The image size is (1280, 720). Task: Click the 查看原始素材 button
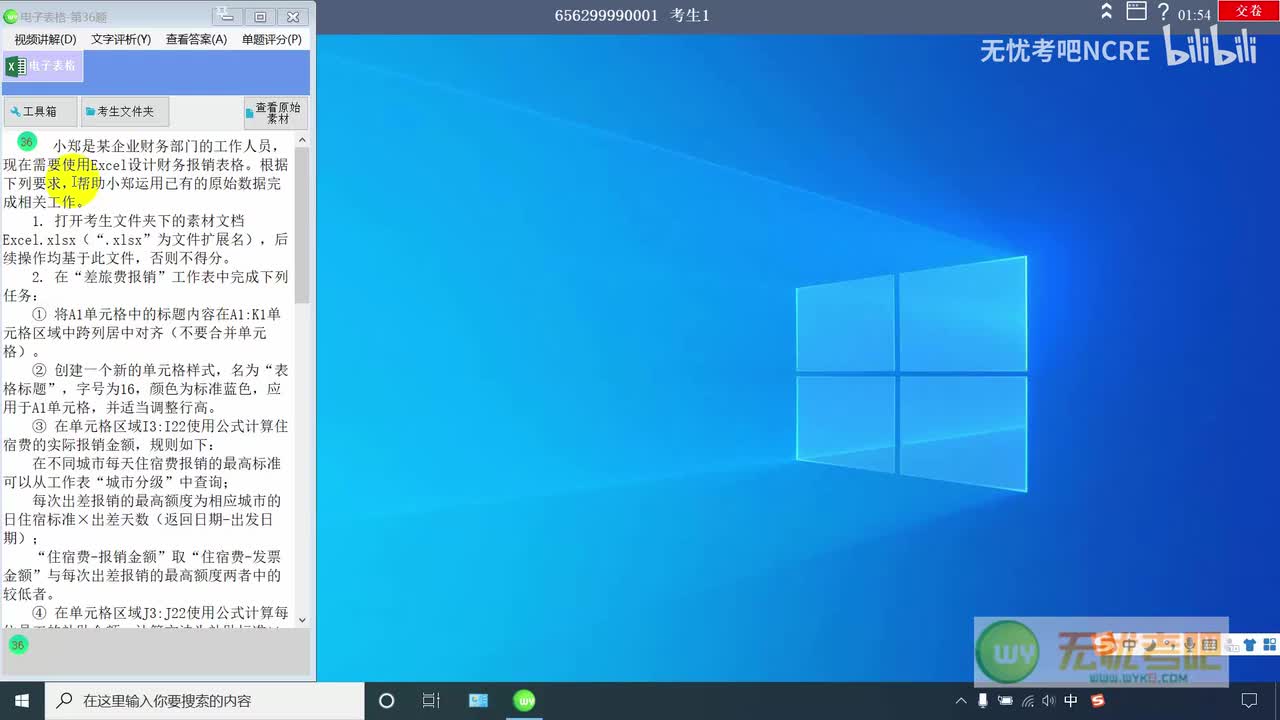click(x=276, y=112)
